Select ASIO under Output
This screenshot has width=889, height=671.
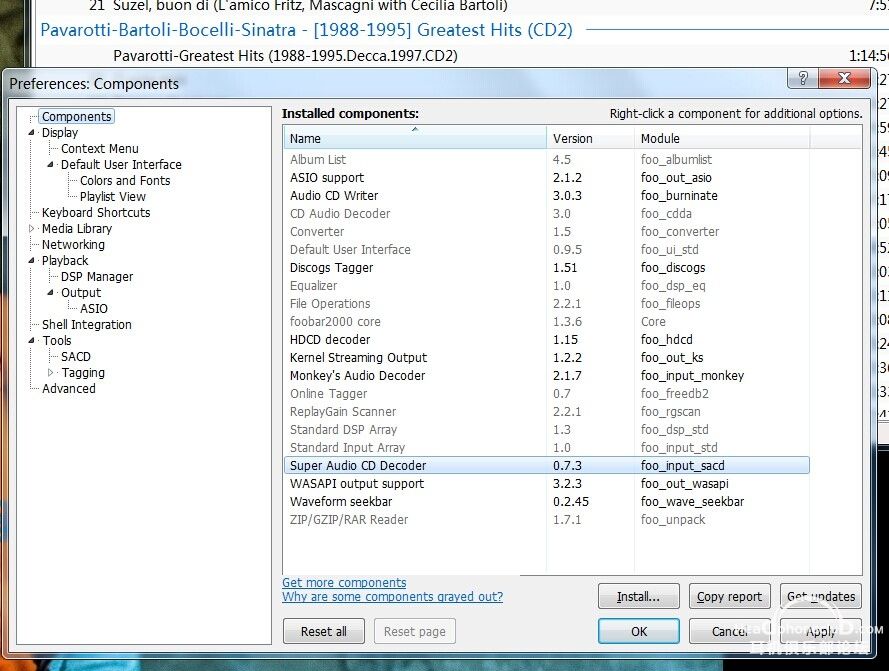pos(94,309)
